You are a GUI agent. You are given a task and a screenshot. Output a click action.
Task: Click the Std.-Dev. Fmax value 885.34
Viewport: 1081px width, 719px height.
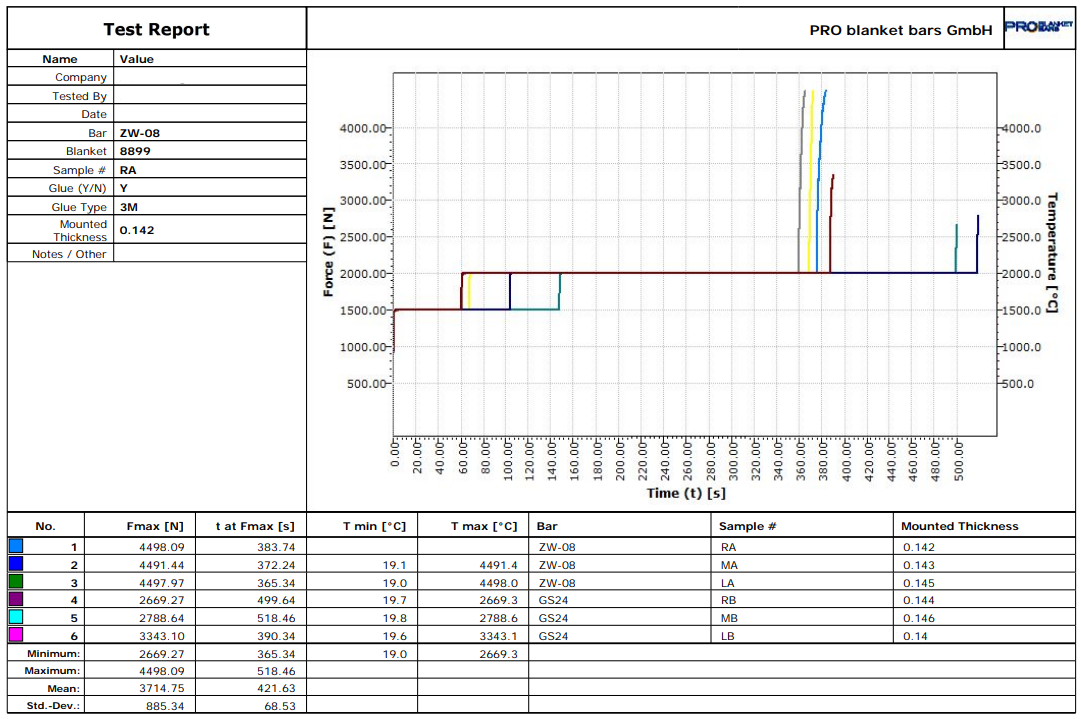click(165, 707)
